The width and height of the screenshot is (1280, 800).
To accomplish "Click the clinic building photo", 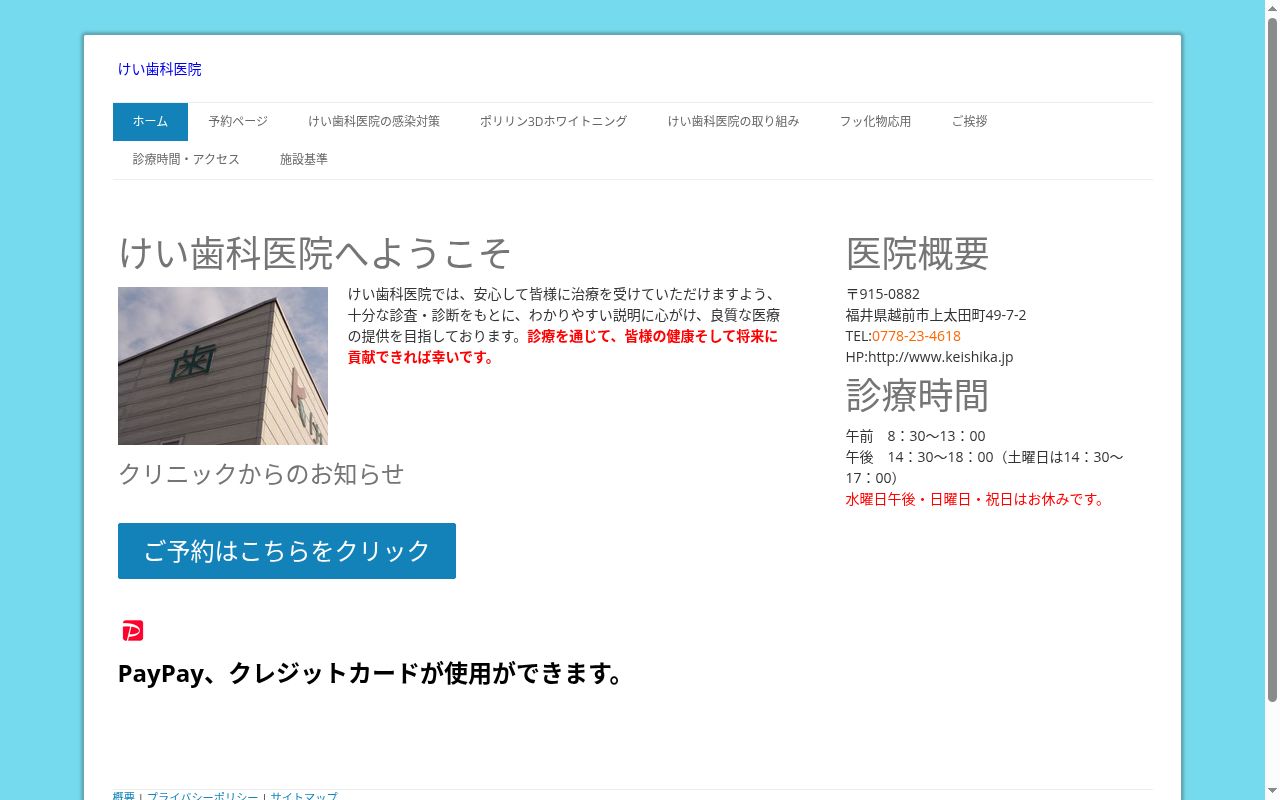I will pos(223,366).
